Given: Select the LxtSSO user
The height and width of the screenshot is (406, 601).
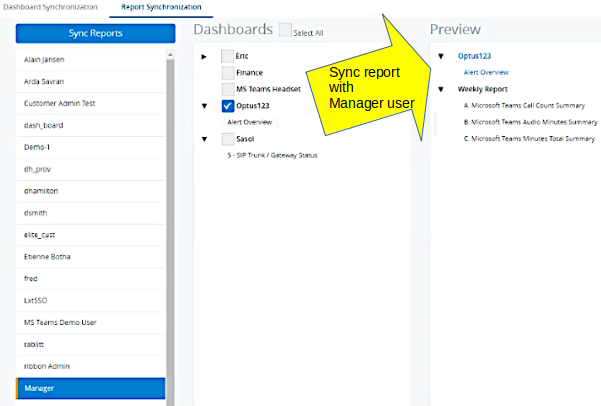Looking at the screenshot, I should coord(91,300).
